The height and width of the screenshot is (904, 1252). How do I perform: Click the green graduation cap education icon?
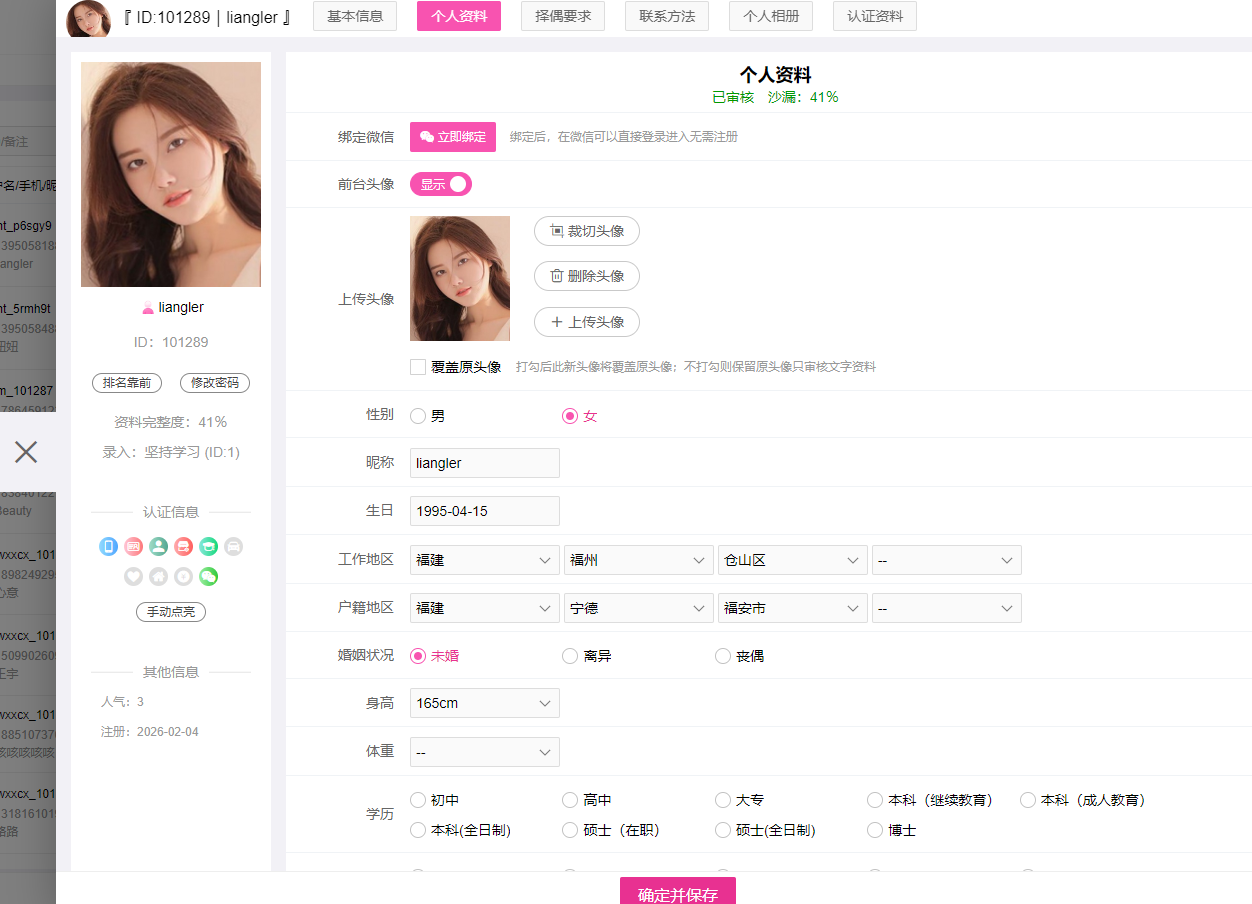208,546
